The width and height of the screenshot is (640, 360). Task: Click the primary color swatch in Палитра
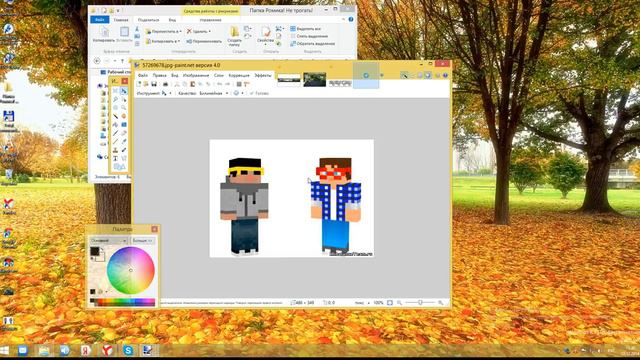coord(95,251)
